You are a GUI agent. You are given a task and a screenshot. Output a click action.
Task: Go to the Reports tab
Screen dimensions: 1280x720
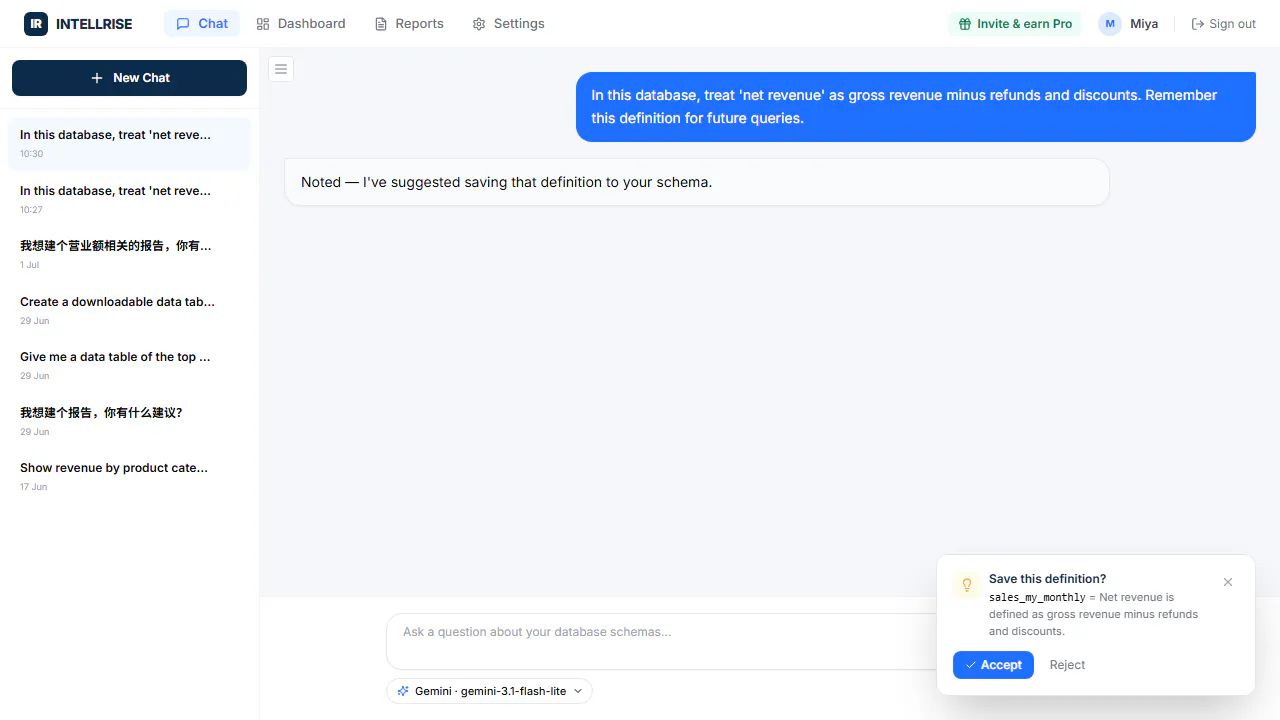[409, 24]
